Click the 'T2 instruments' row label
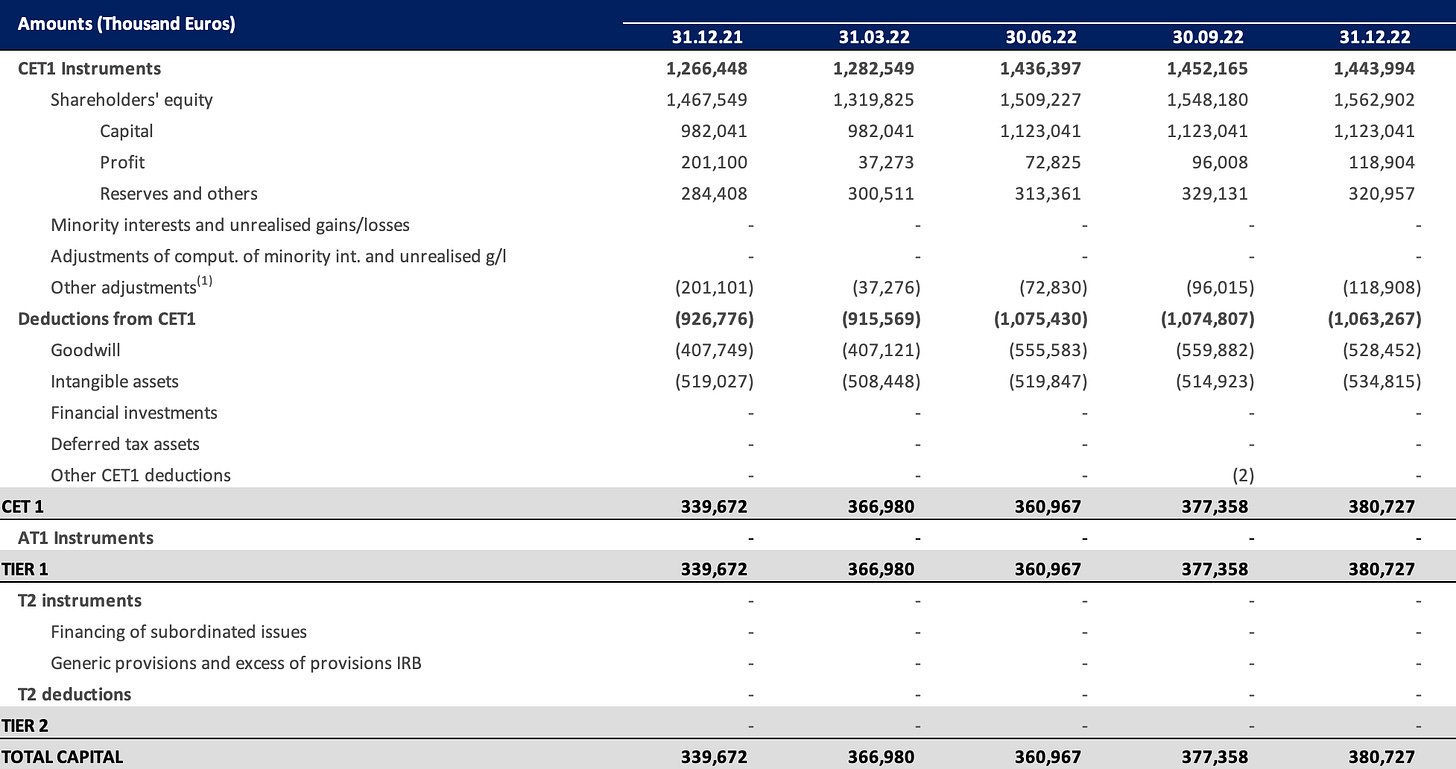Screen dimensions: 1456x769 point(80,601)
